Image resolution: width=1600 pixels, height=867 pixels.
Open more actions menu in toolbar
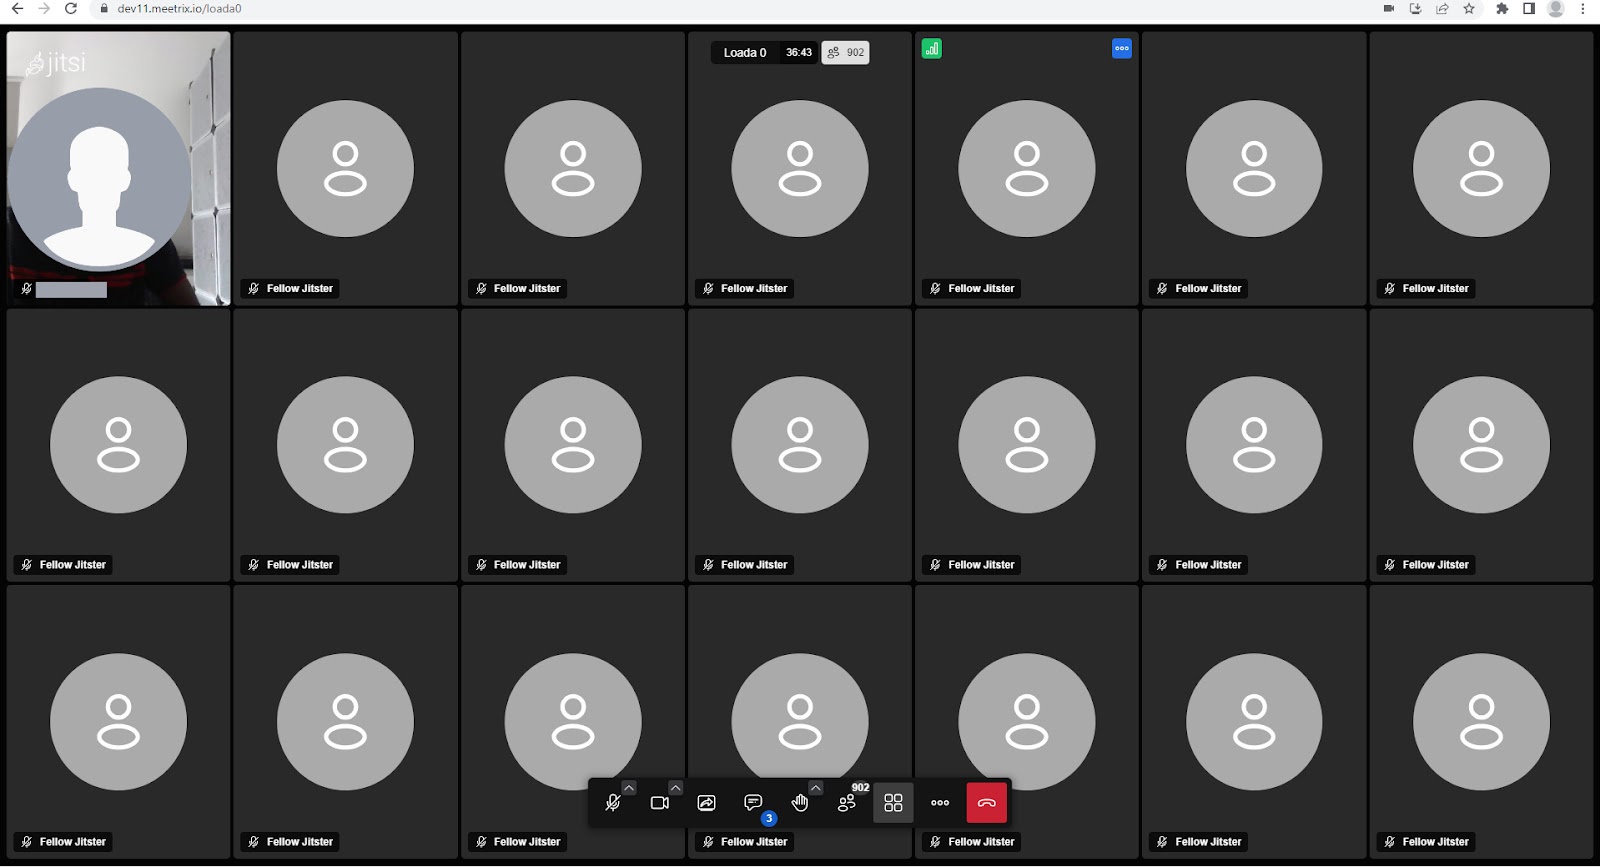tap(940, 803)
